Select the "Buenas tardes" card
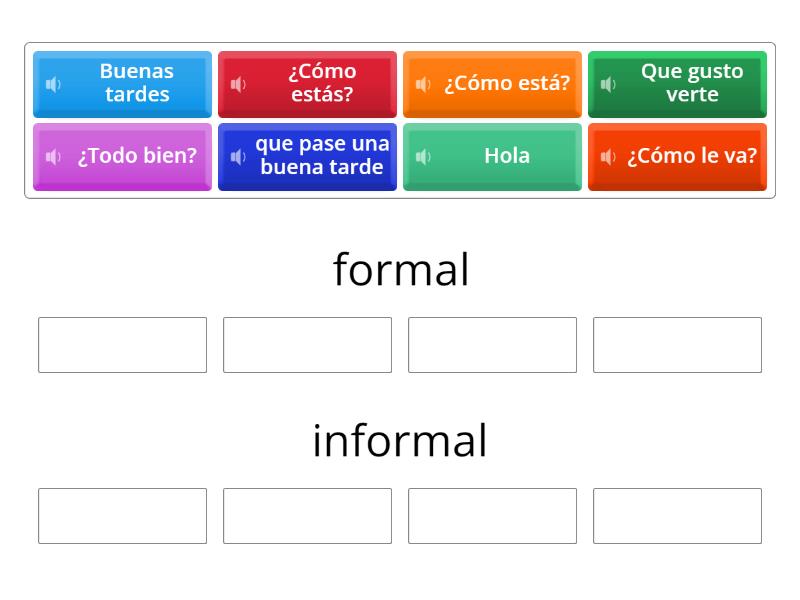Image resolution: width=800 pixels, height=600 pixels. click(x=135, y=85)
